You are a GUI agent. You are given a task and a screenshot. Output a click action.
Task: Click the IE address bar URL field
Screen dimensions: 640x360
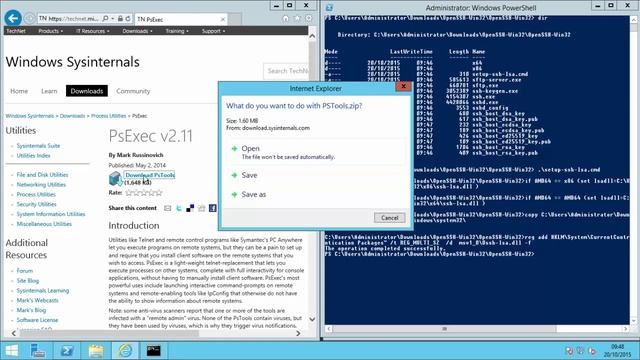[x=69, y=19]
